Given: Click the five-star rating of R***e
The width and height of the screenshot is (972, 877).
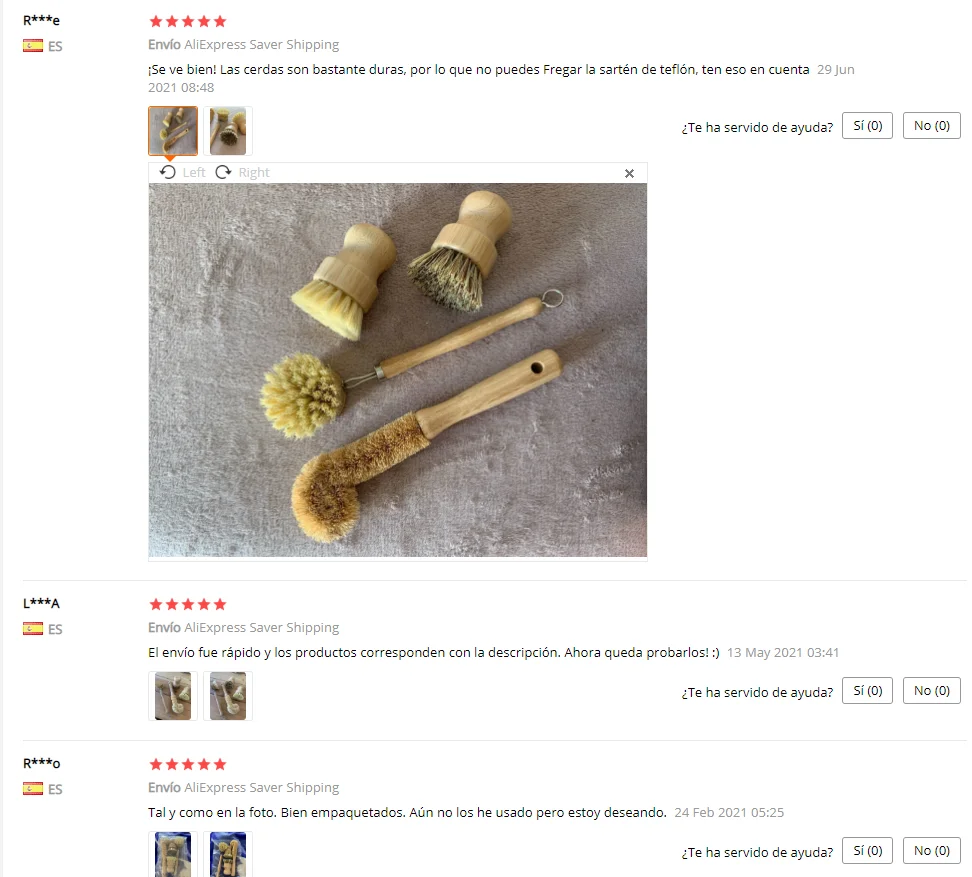Looking at the screenshot, I should [188, 22].
